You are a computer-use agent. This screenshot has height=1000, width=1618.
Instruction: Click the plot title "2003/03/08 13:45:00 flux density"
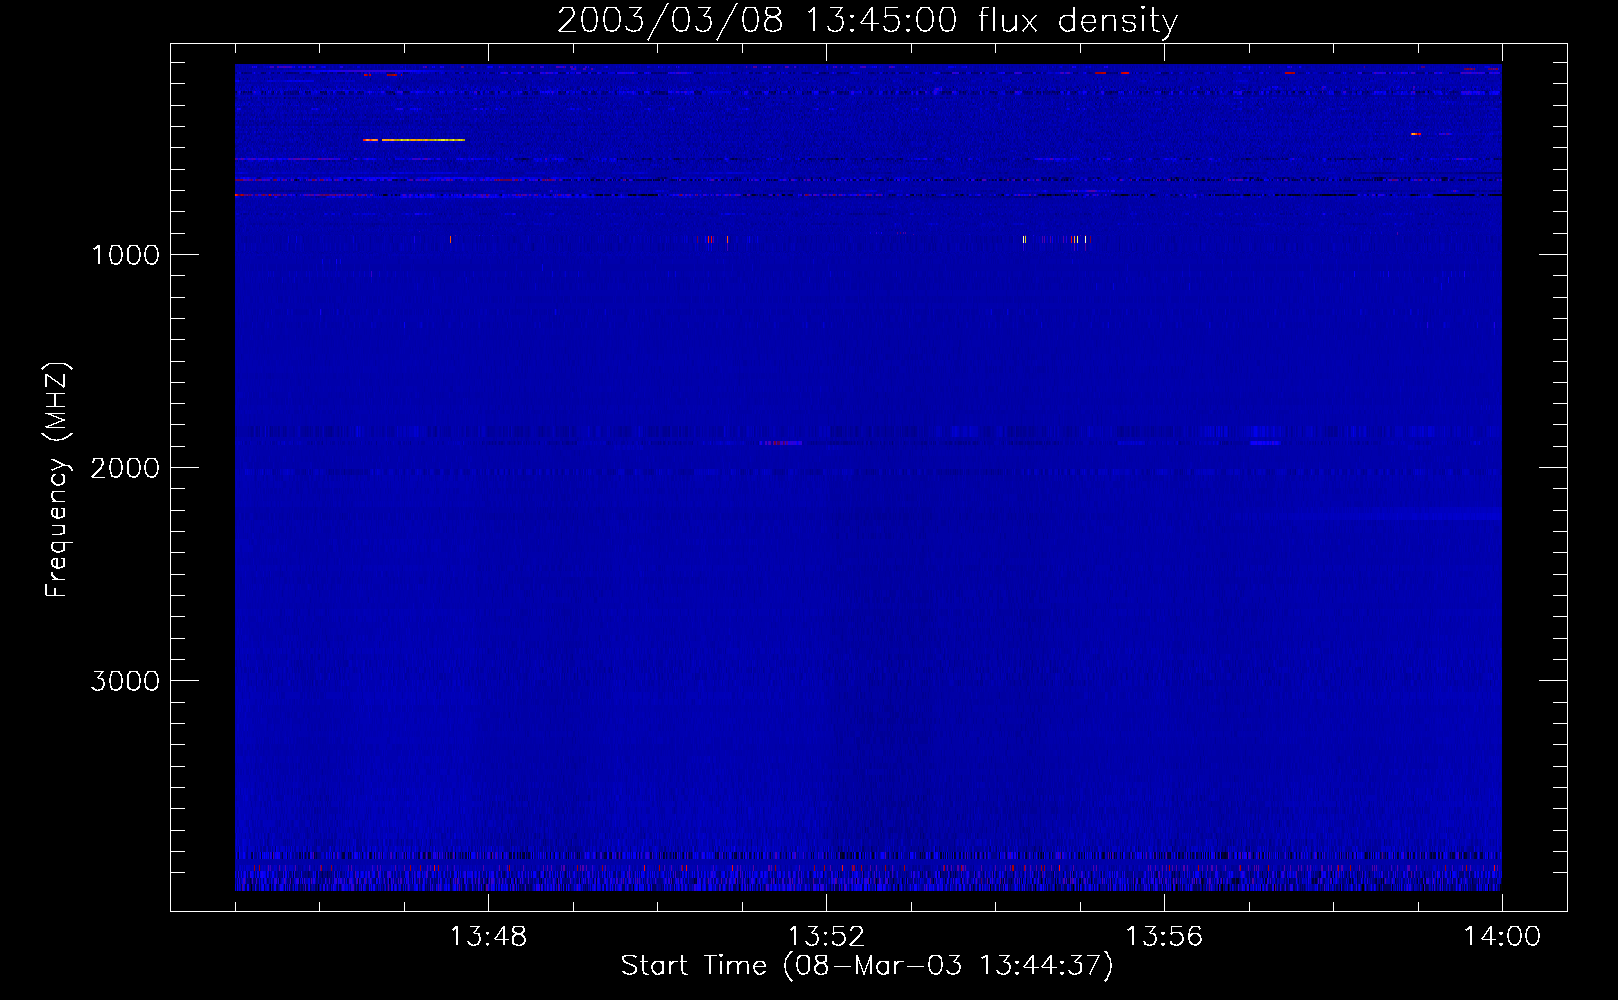pyautogui.click(x=867, y=20)
